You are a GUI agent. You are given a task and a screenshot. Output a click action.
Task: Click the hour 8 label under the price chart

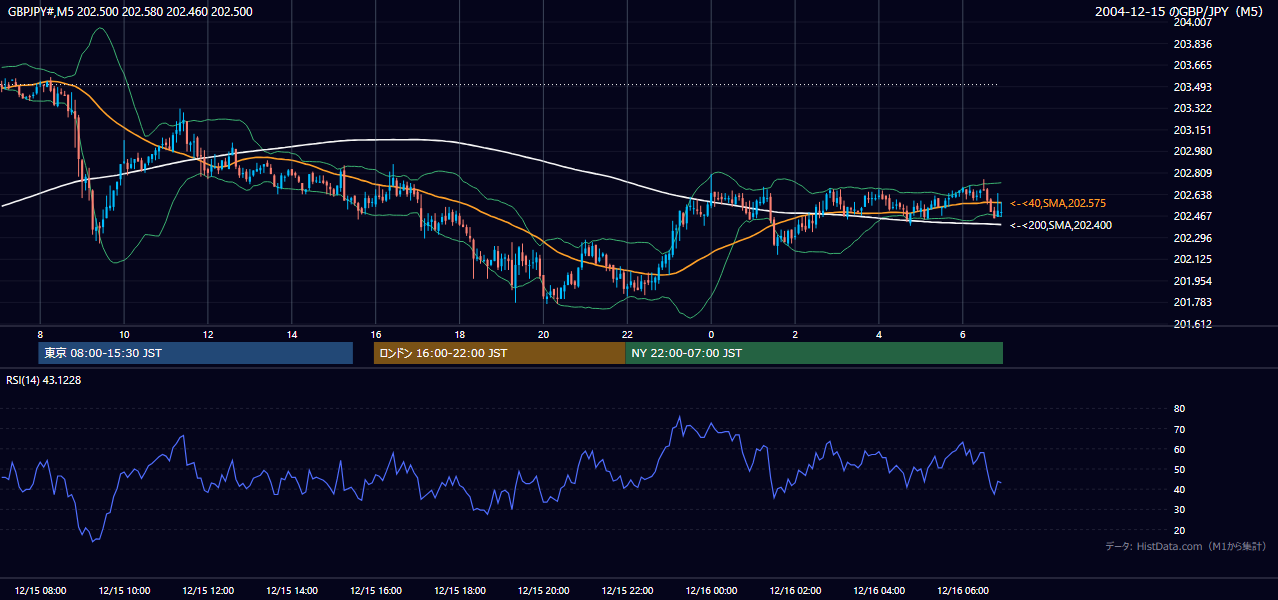pos(40,334)
